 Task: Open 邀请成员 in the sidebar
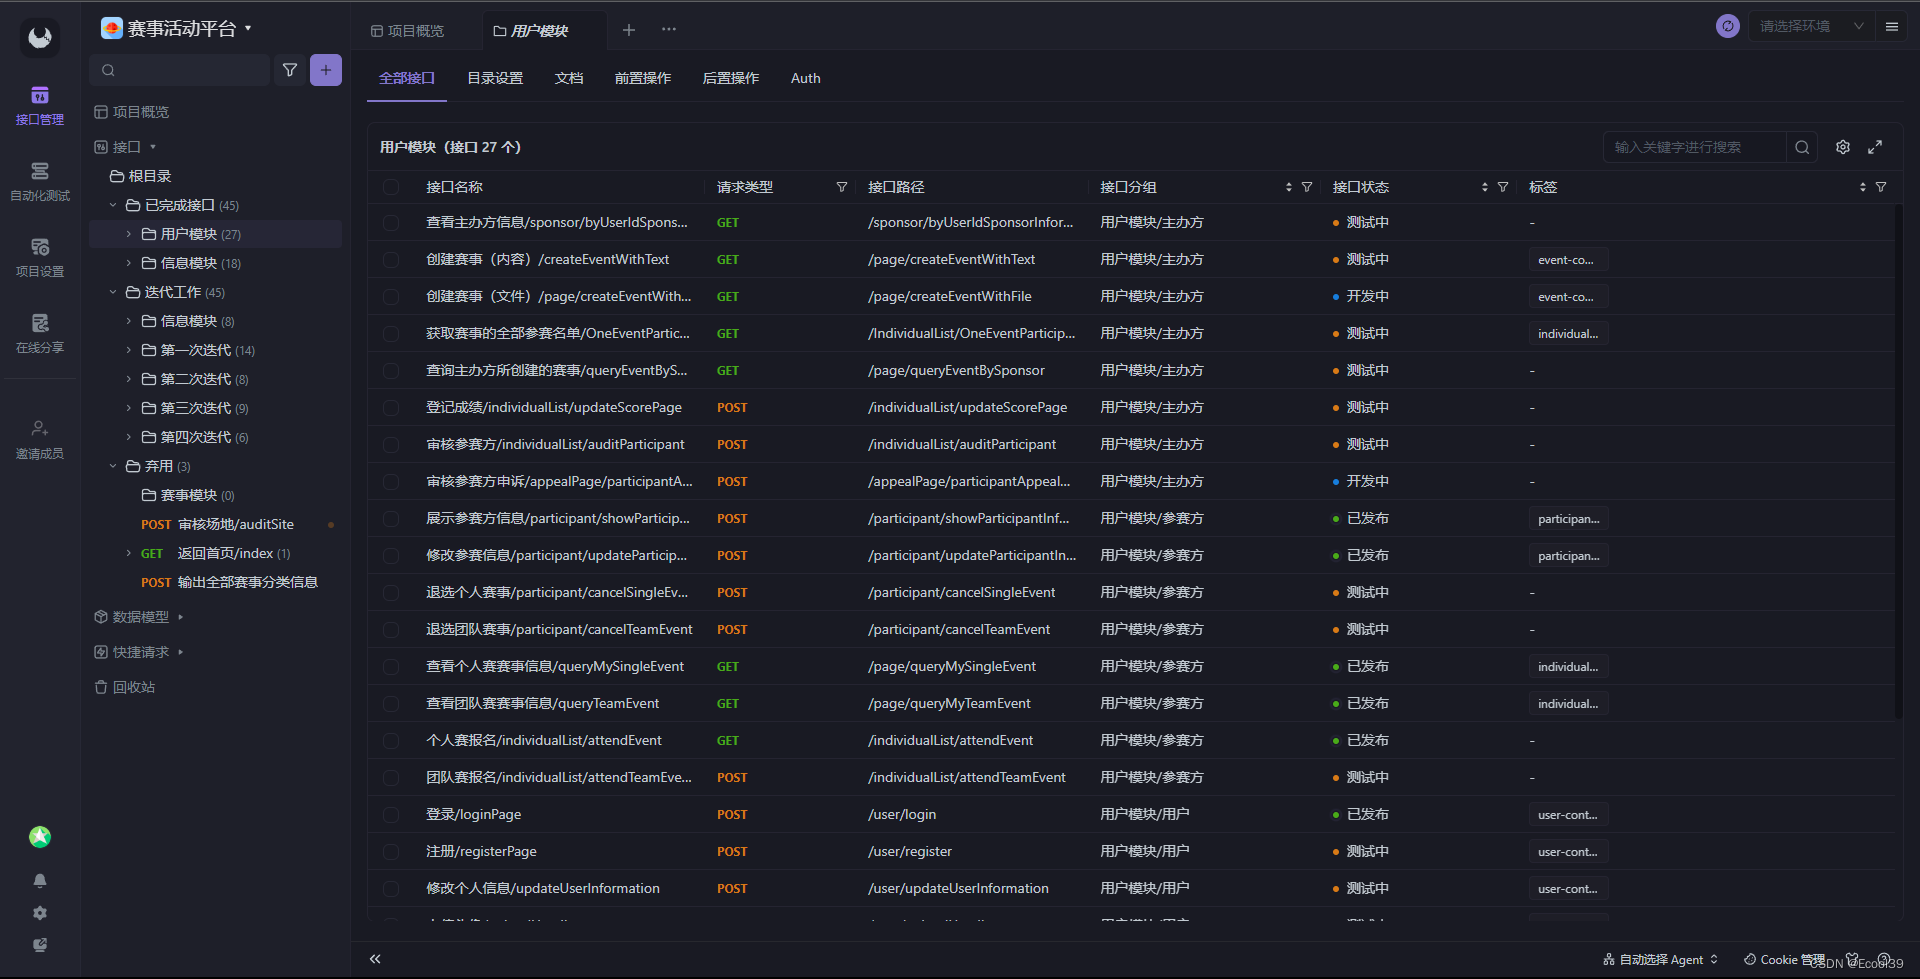pos(39,437)
